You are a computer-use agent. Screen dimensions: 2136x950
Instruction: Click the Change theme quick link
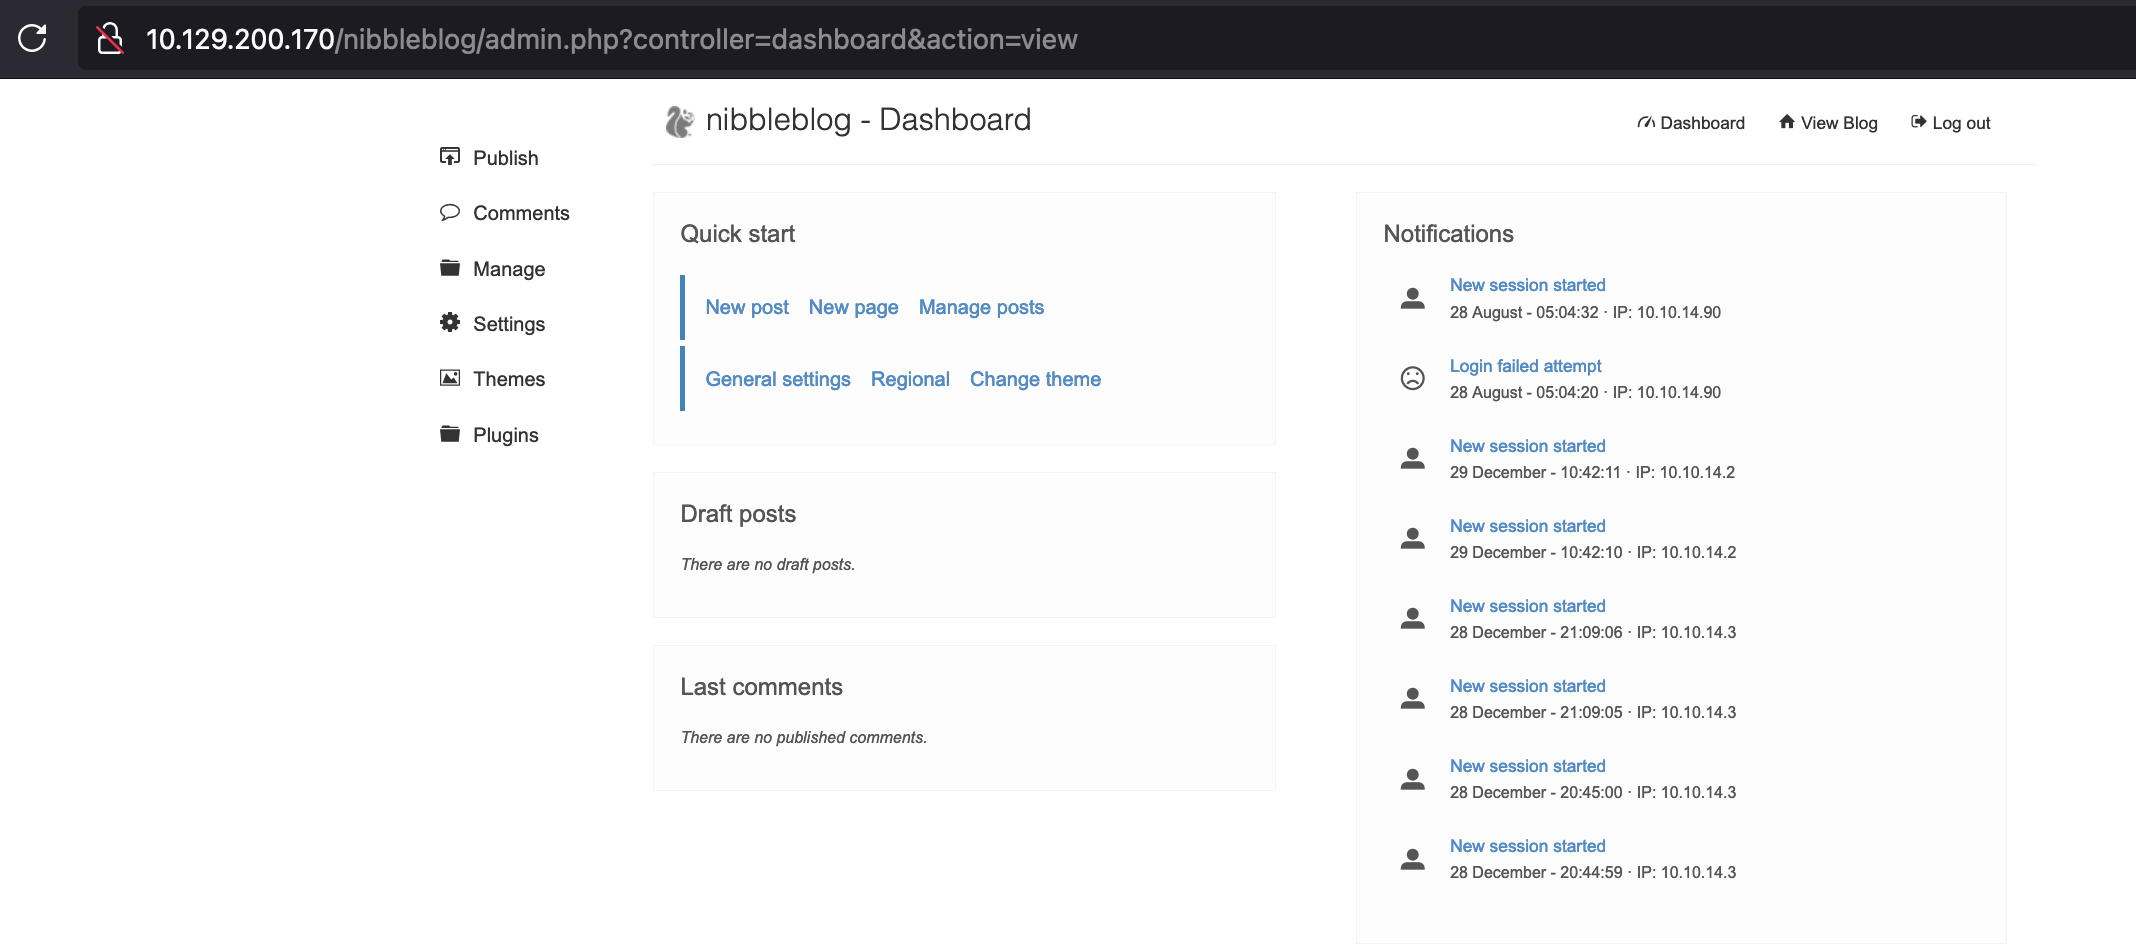point(1035,379)
